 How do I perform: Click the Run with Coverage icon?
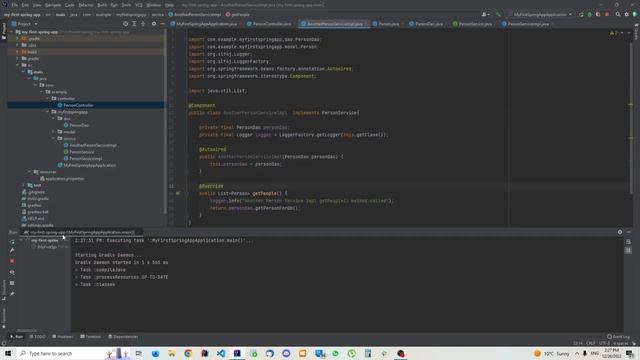[x=598, y=15]
